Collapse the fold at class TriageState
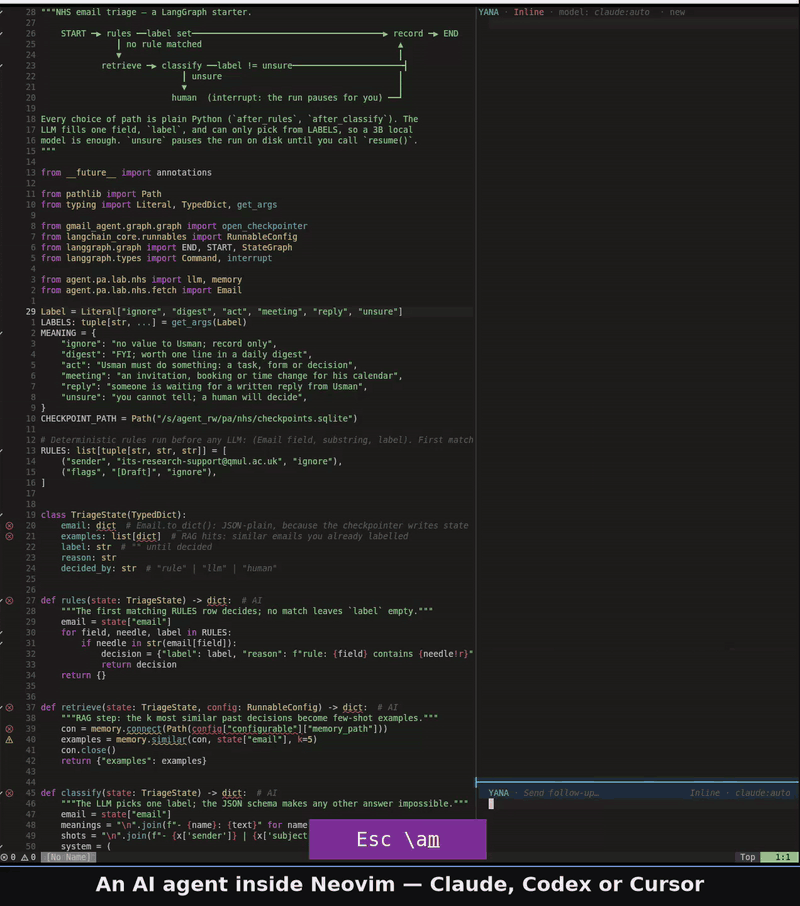 (x=2, y=515)
